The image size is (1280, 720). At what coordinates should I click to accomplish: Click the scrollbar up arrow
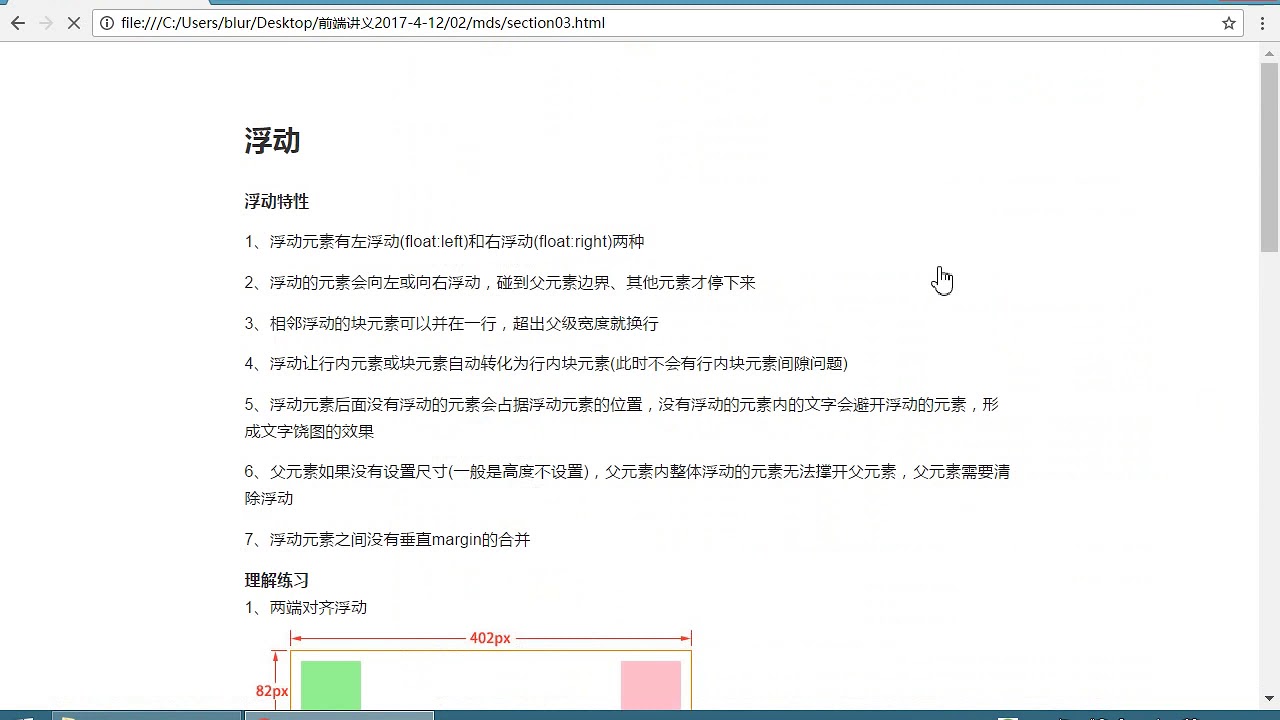(1270, 53)
